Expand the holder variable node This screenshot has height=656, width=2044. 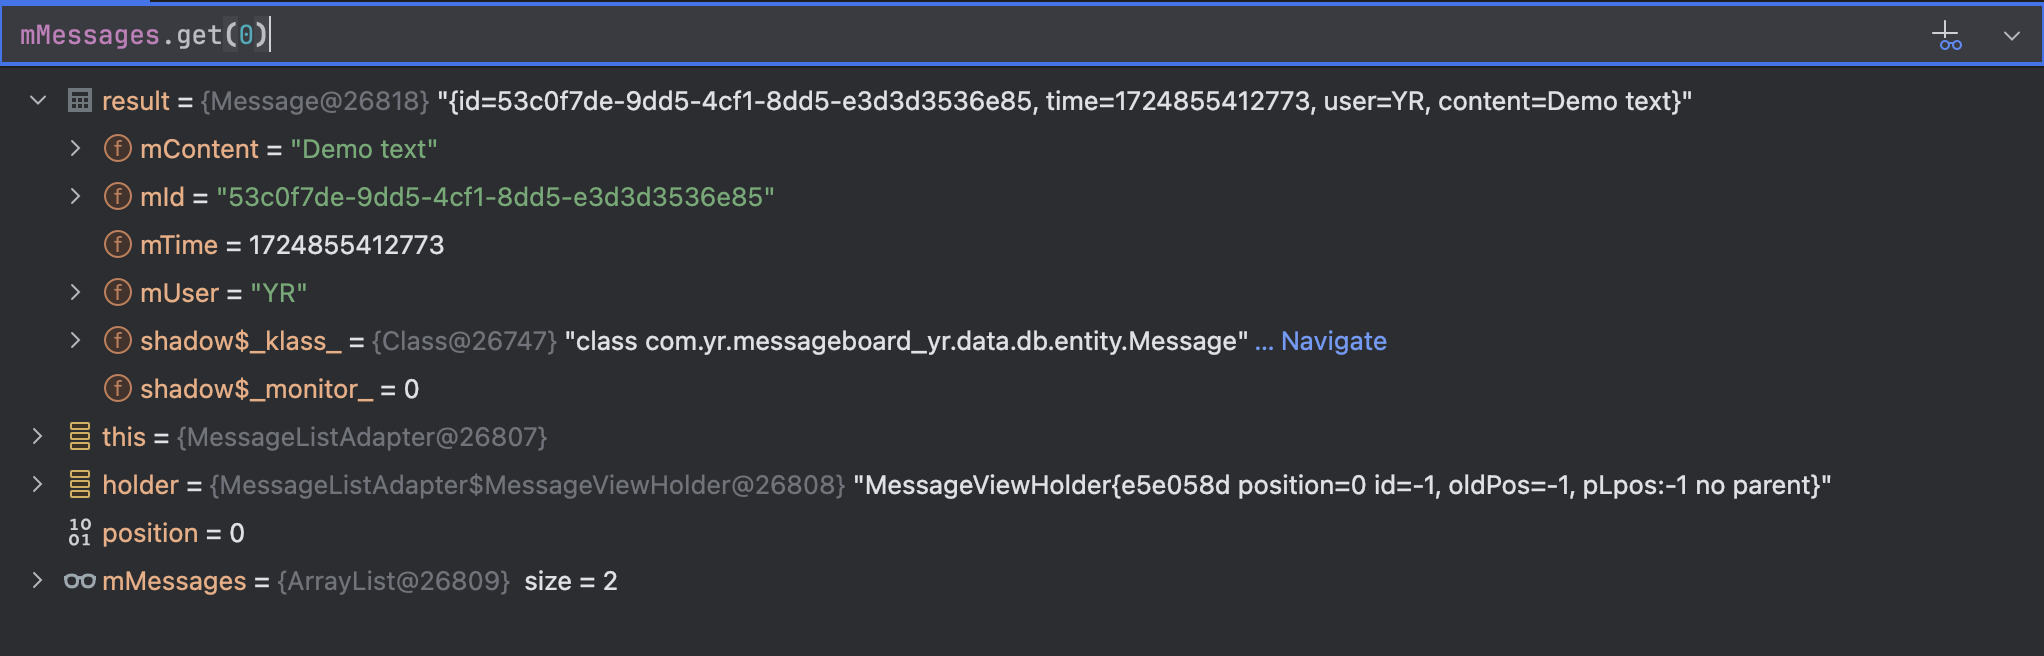38,485
